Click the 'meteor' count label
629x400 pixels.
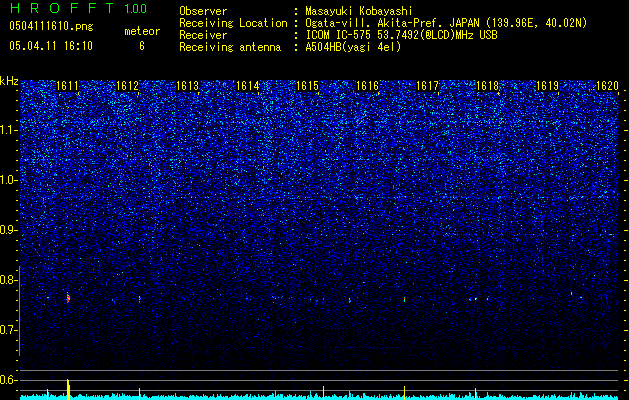click(142, 31)
